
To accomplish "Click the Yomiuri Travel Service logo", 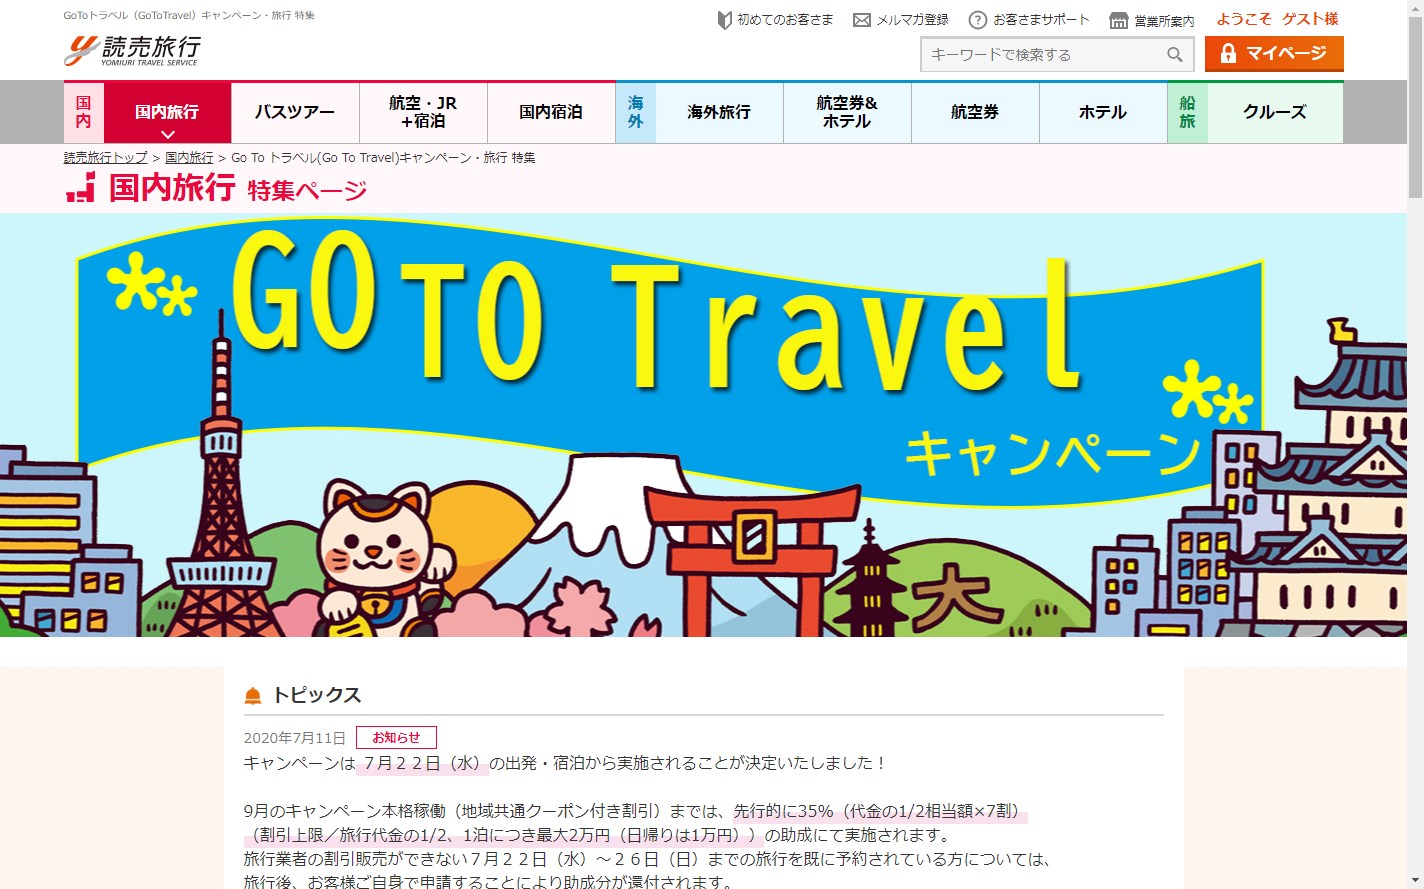I will 132,50.
